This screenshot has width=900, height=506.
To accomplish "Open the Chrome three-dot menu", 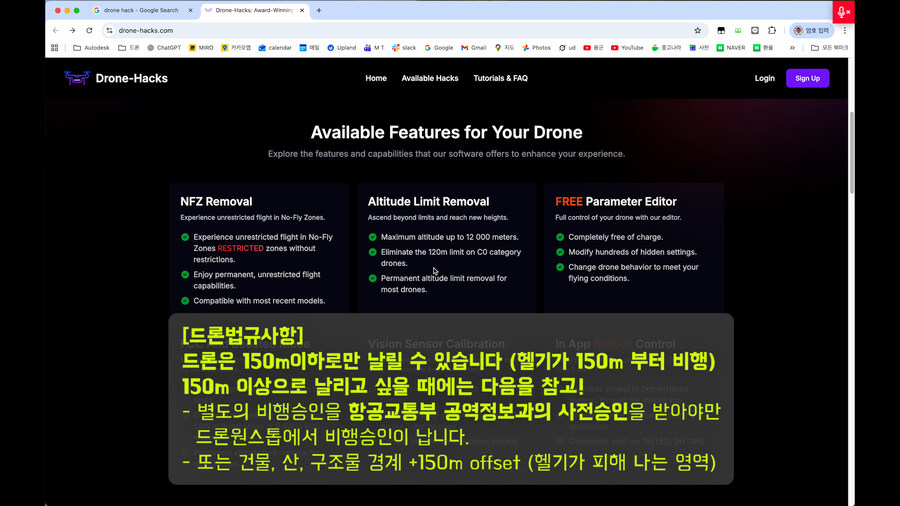I will 844,30.
